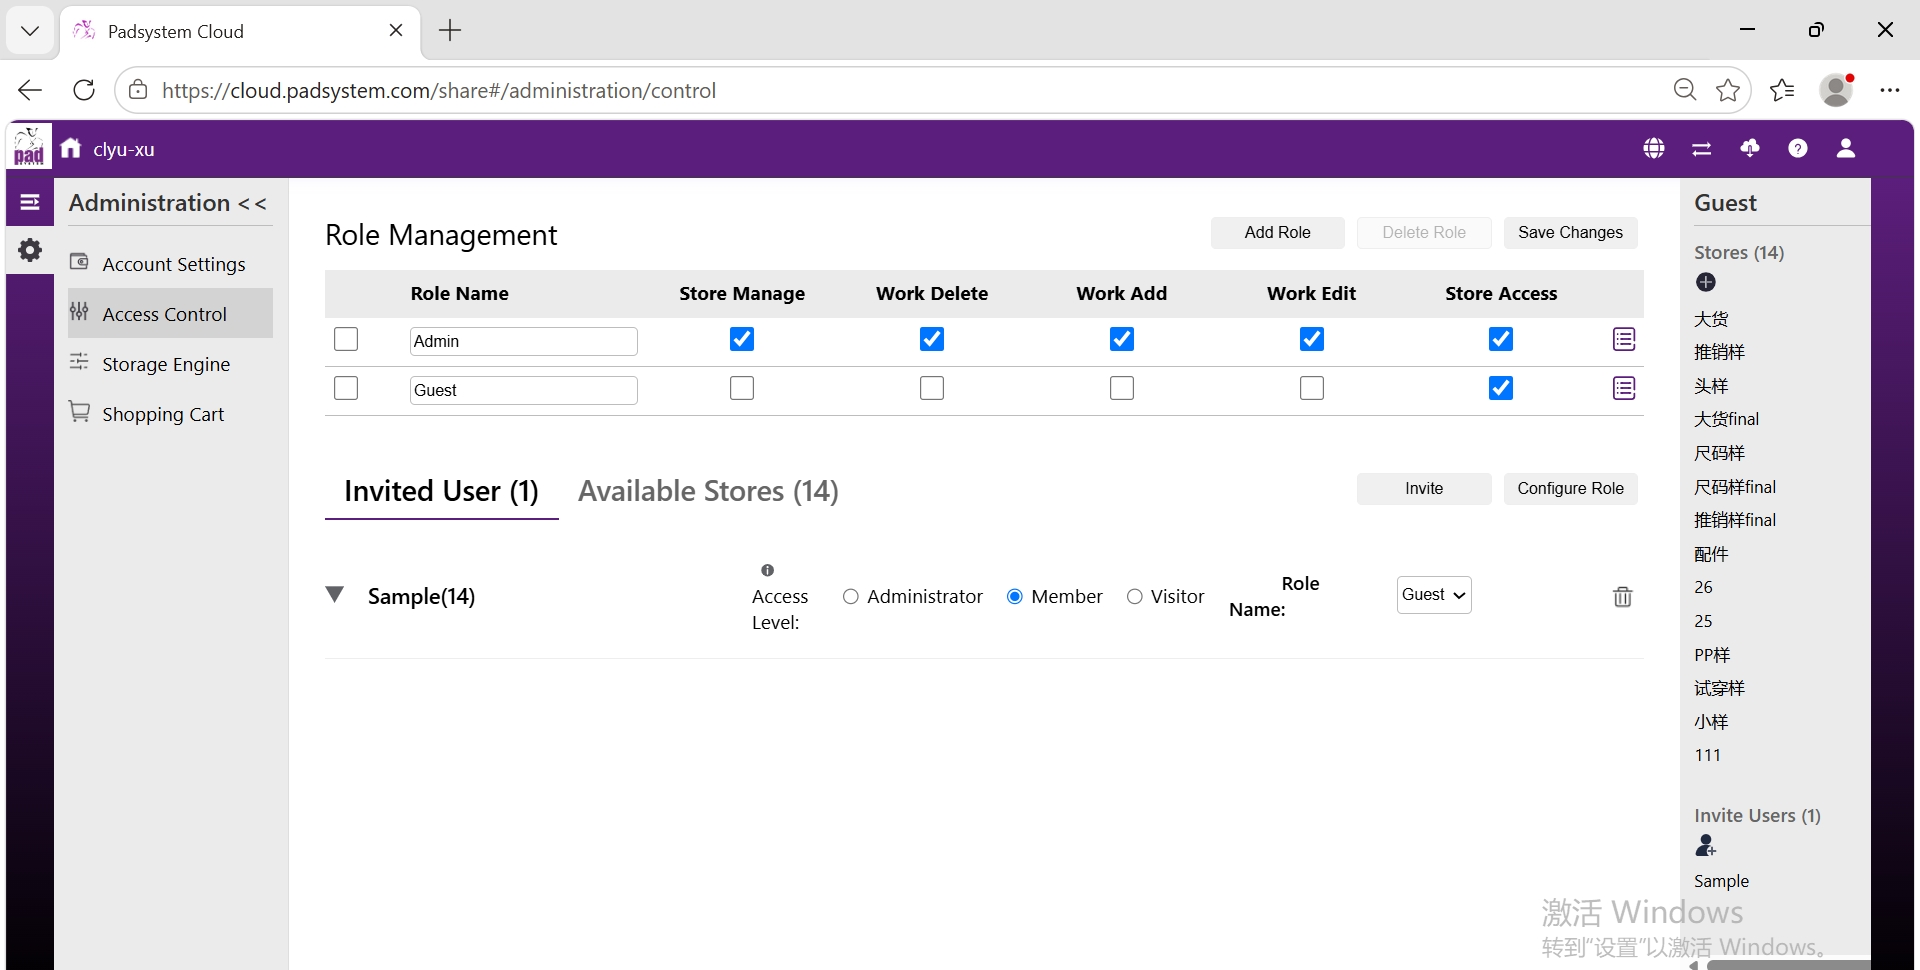Image resolution: width=1920 pixels, height=970 pixels.
Task: View site information lock icon
Action: point(138,90)
